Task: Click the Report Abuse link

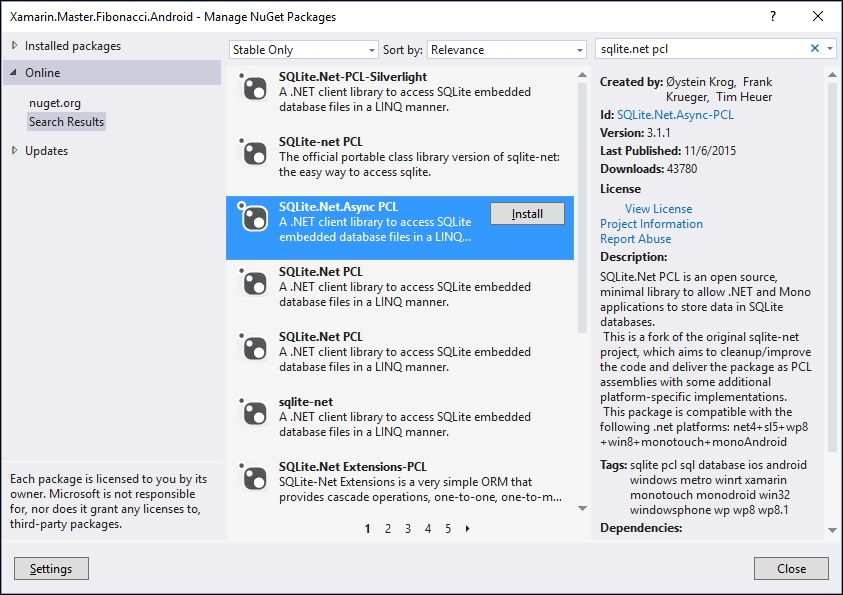Action: (x=635, y=239)
